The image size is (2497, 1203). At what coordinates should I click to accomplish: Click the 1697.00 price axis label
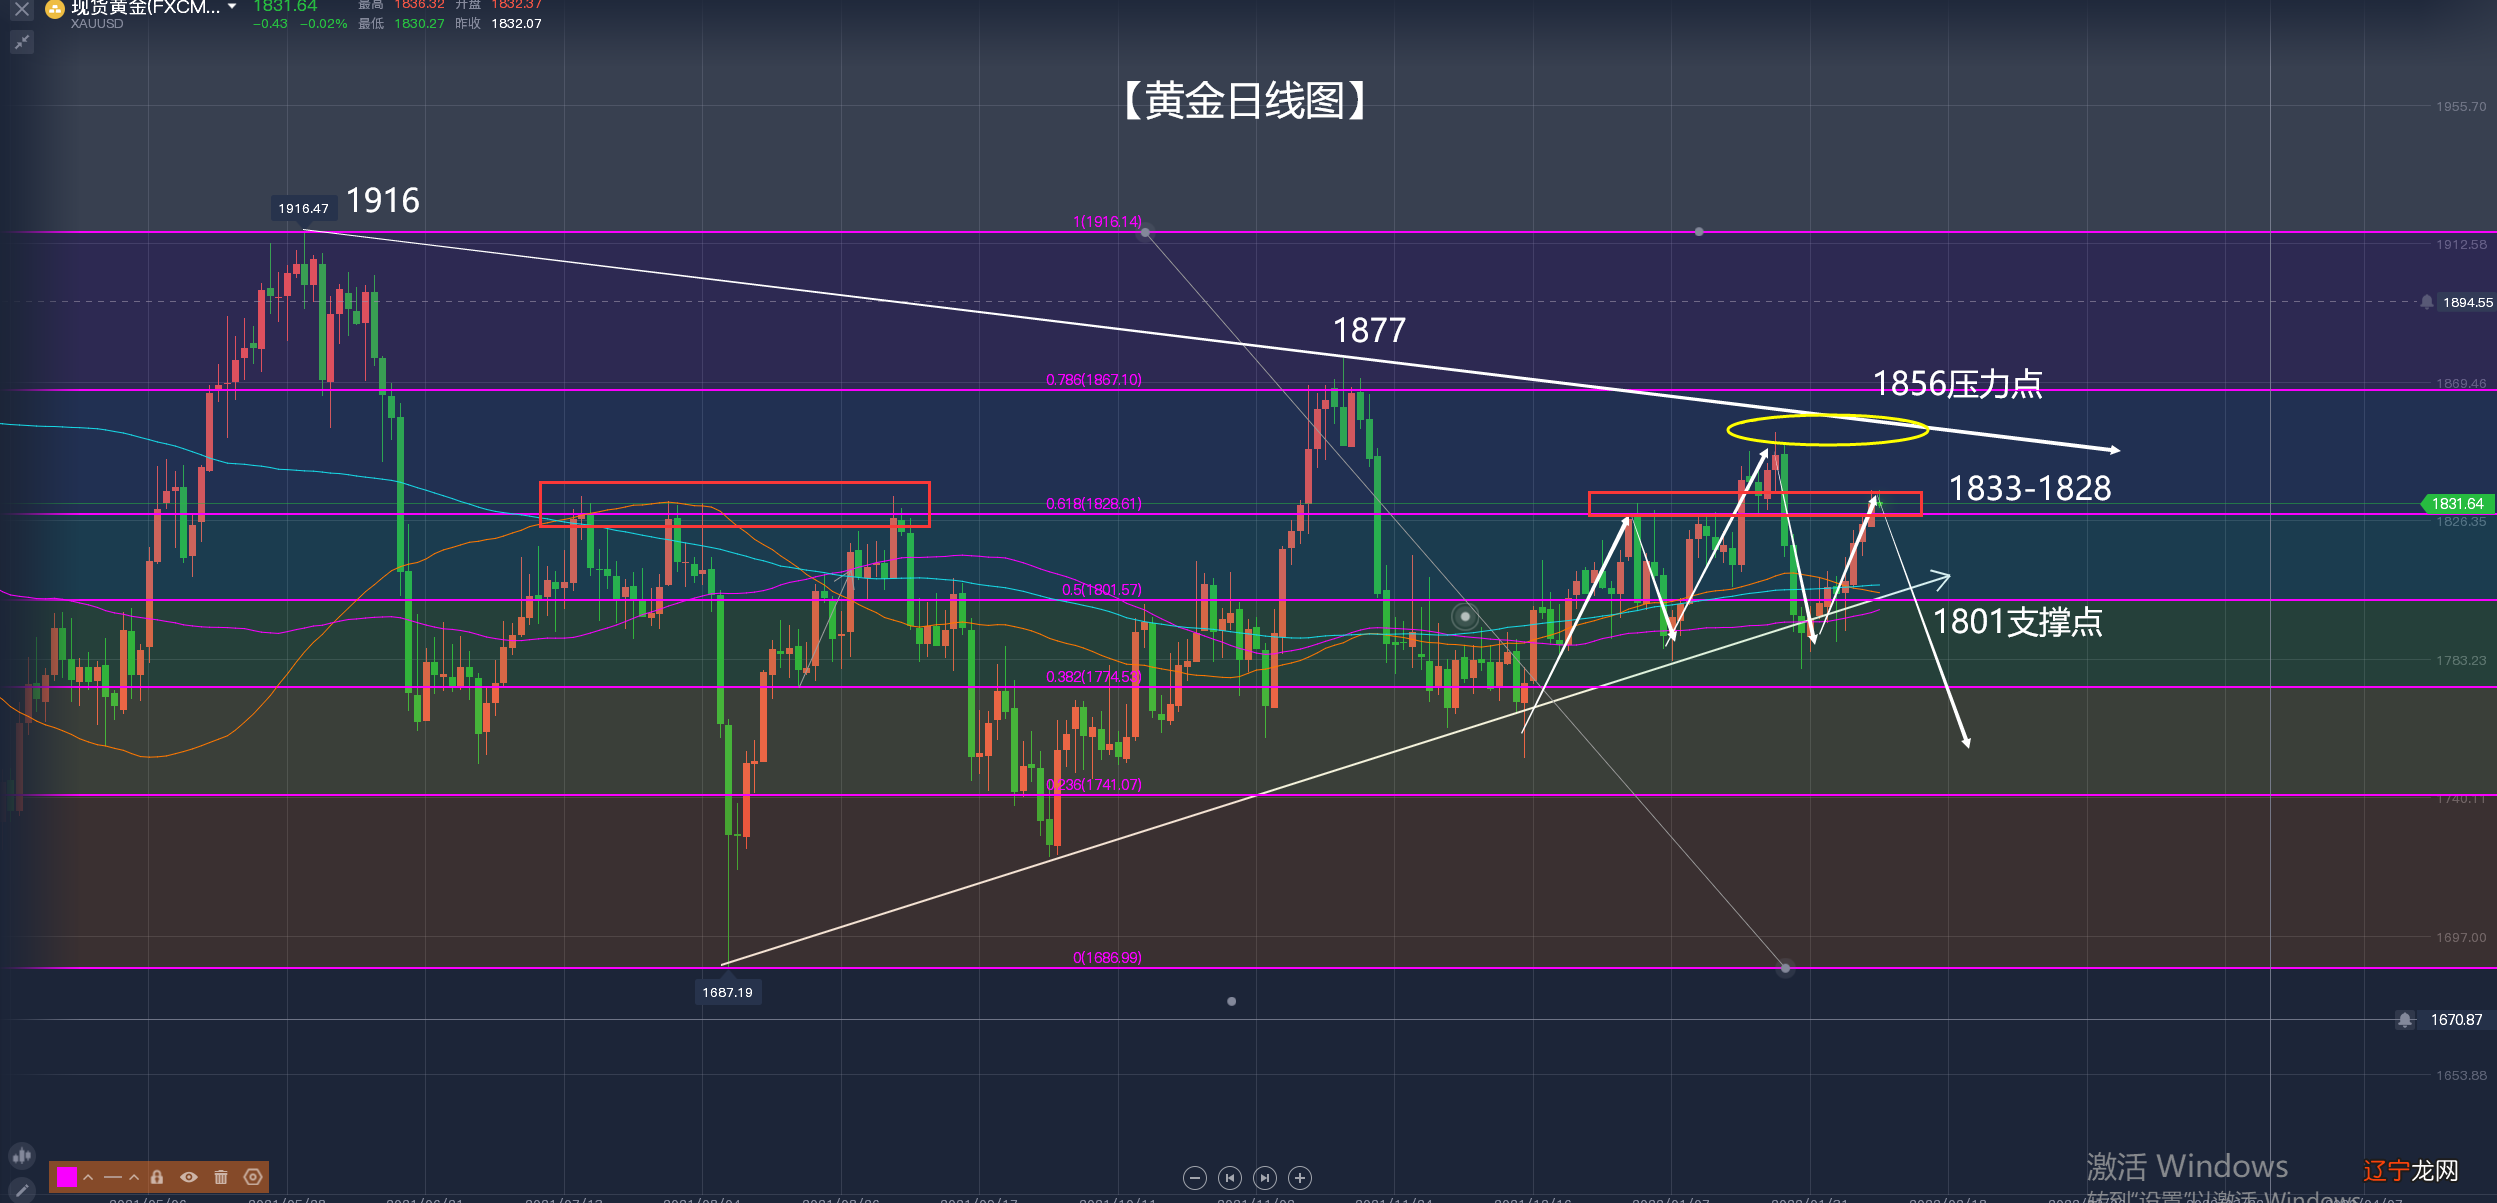(x=2461, y=937)
